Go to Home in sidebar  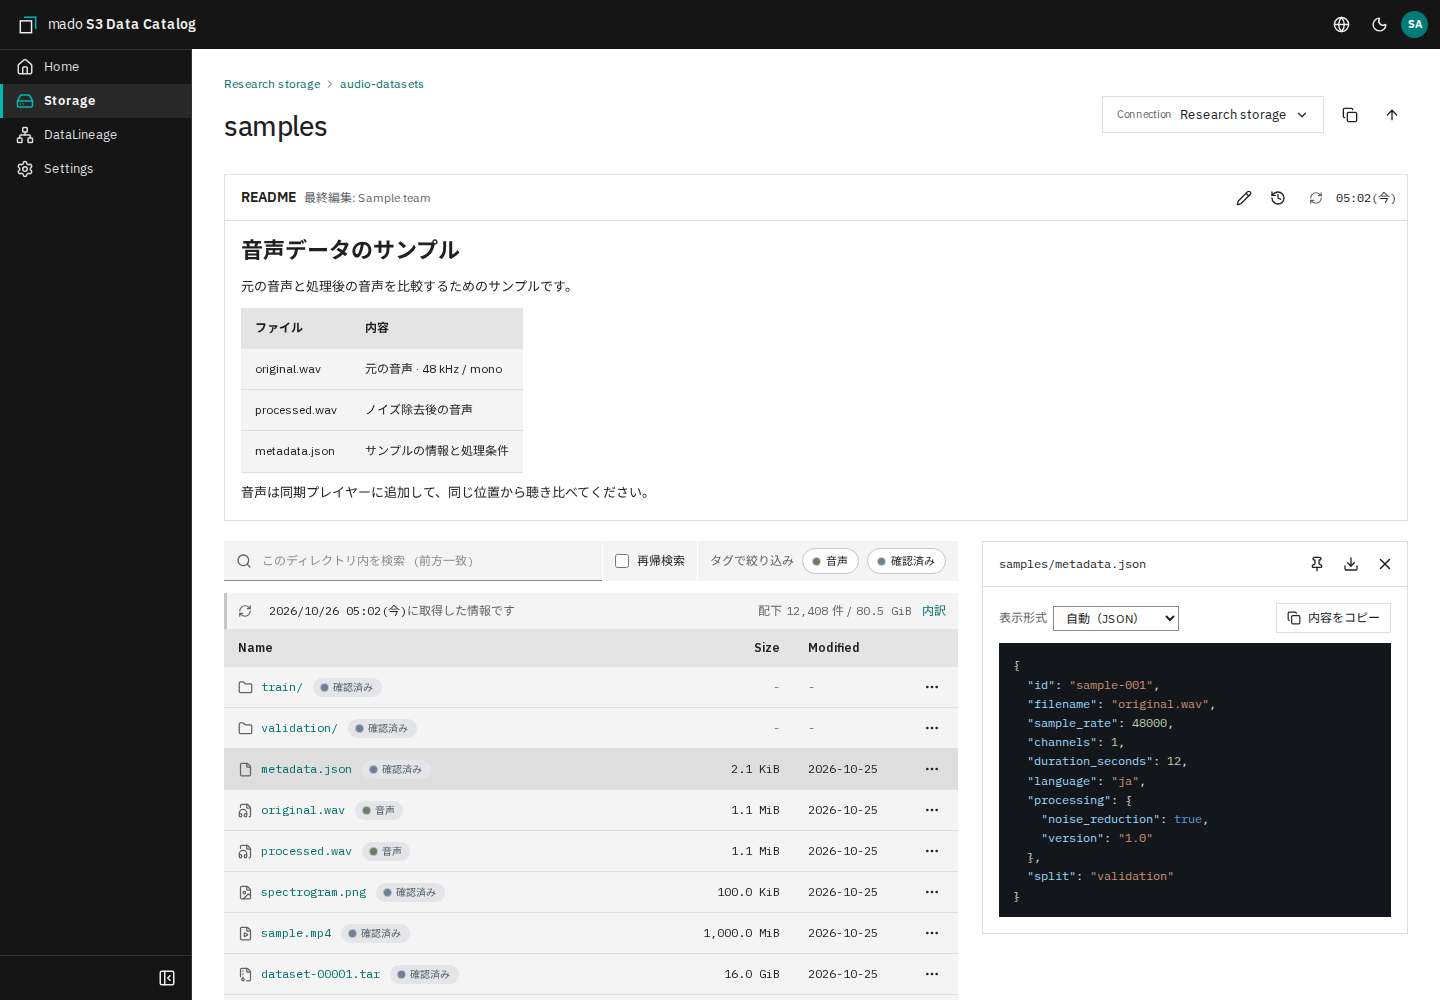coord(96,67)
